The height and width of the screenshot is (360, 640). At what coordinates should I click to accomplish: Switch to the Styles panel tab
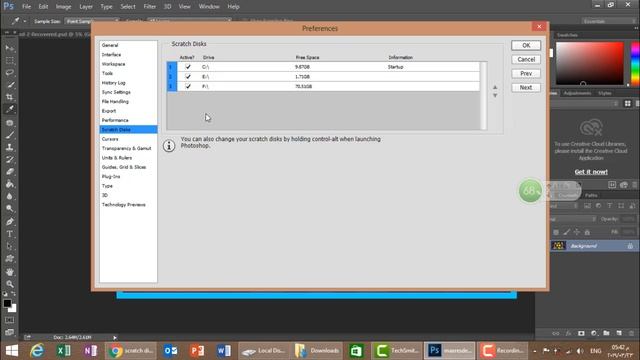[604, 93]
